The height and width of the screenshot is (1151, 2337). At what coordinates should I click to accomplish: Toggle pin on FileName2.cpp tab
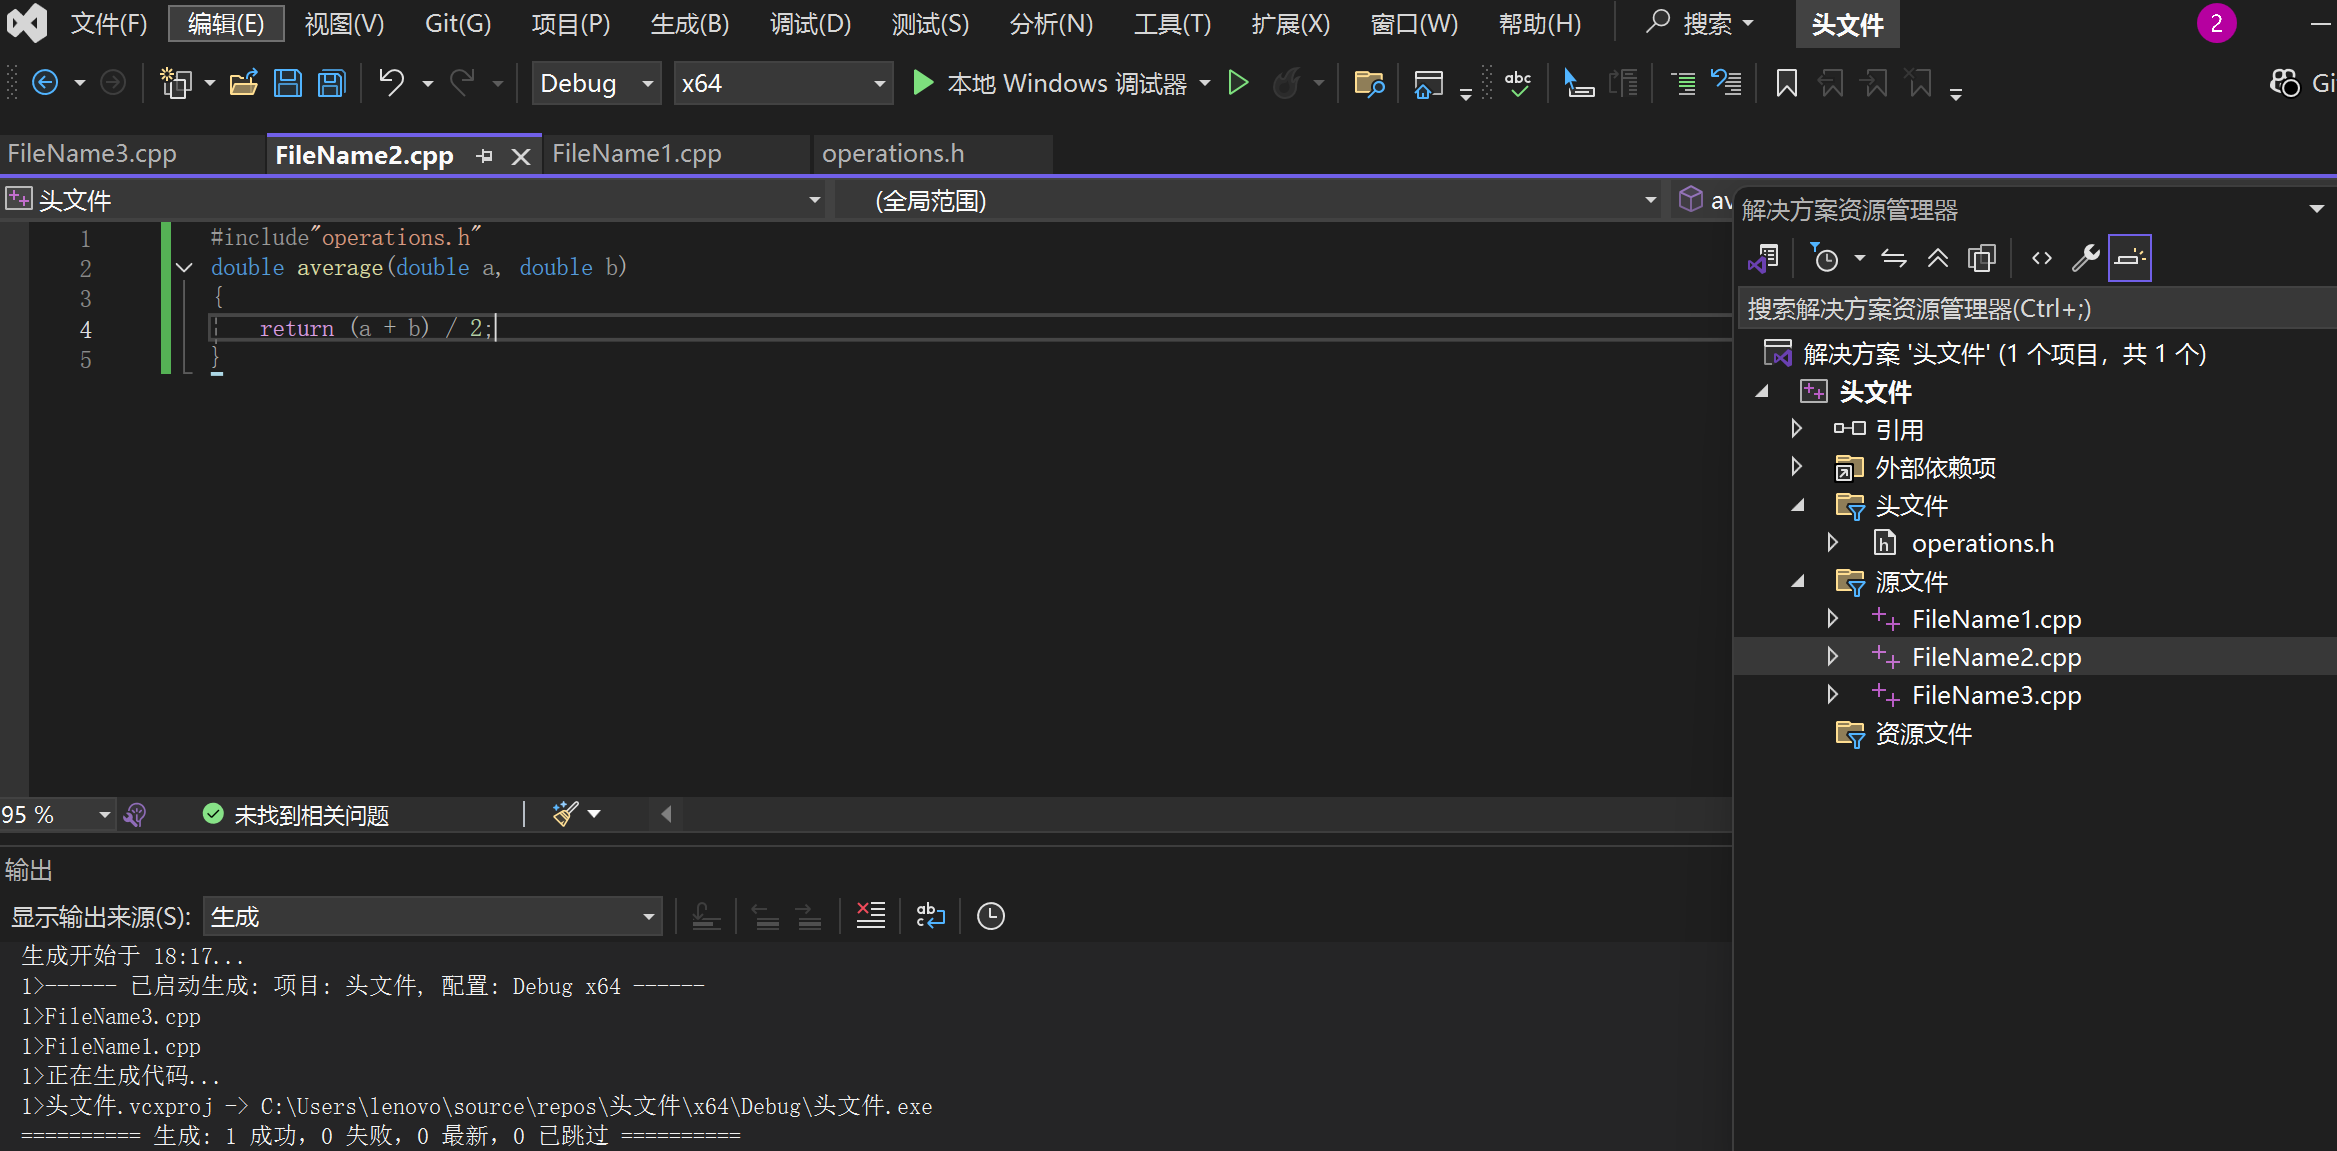[485, 156]
